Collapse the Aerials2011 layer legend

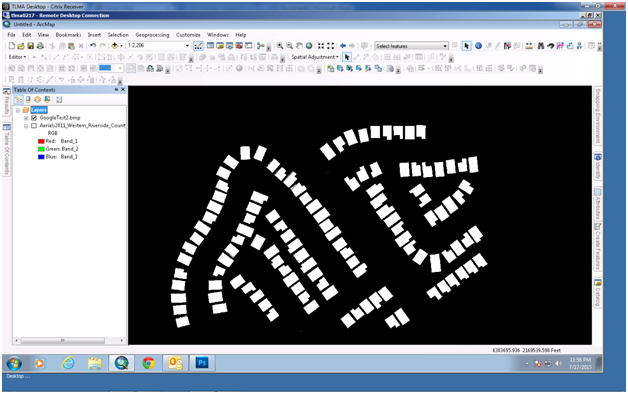[26, 126]
